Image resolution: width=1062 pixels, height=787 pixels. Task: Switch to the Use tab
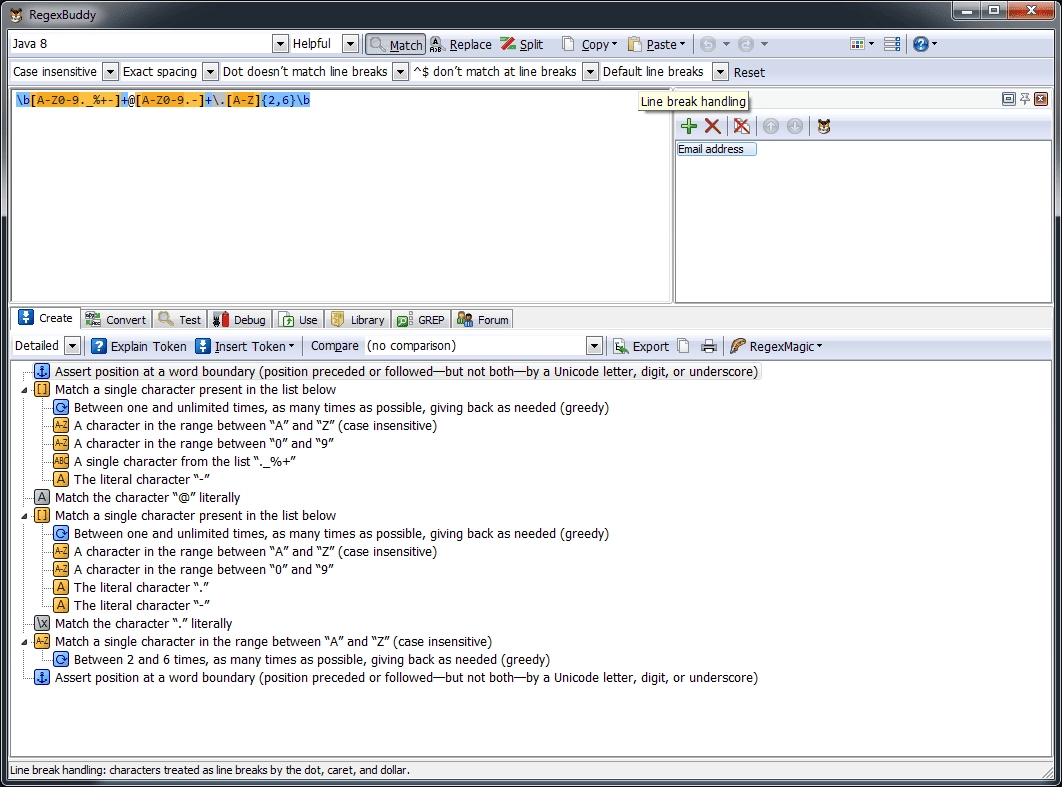[x=299, y=320]
